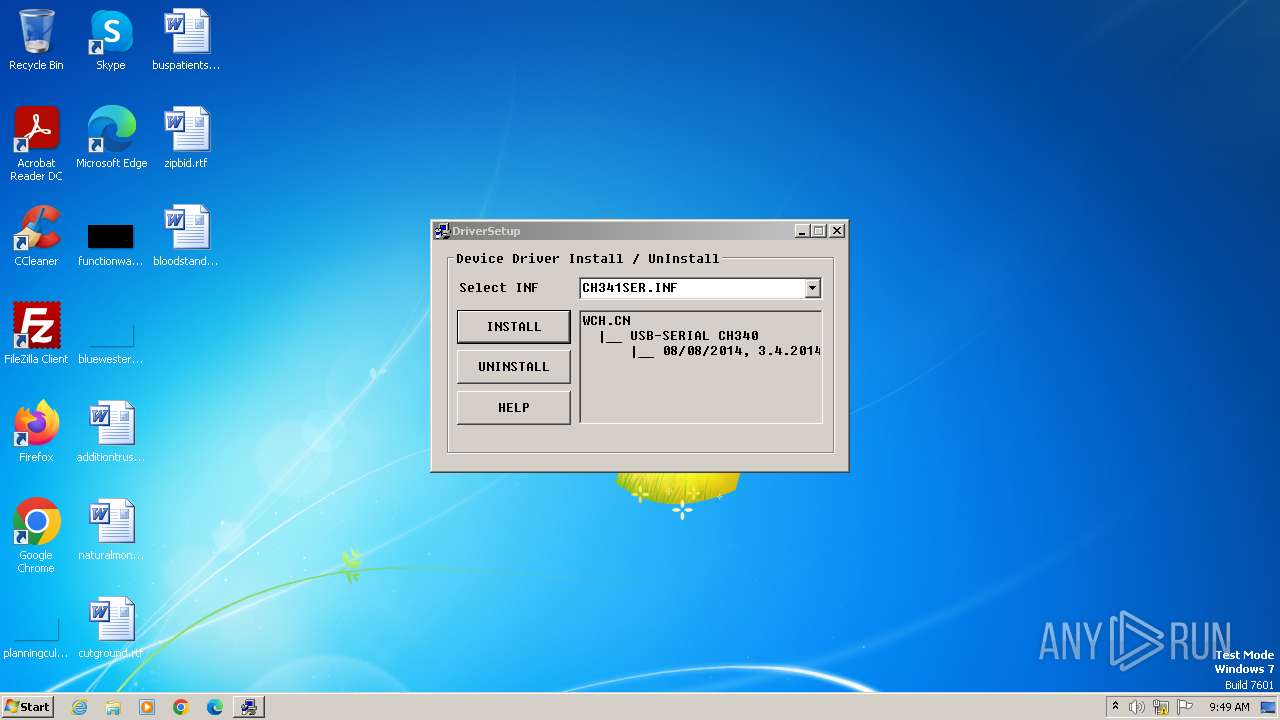
Task: Open zipbid.rtf file icon
Action: (186, 138)
